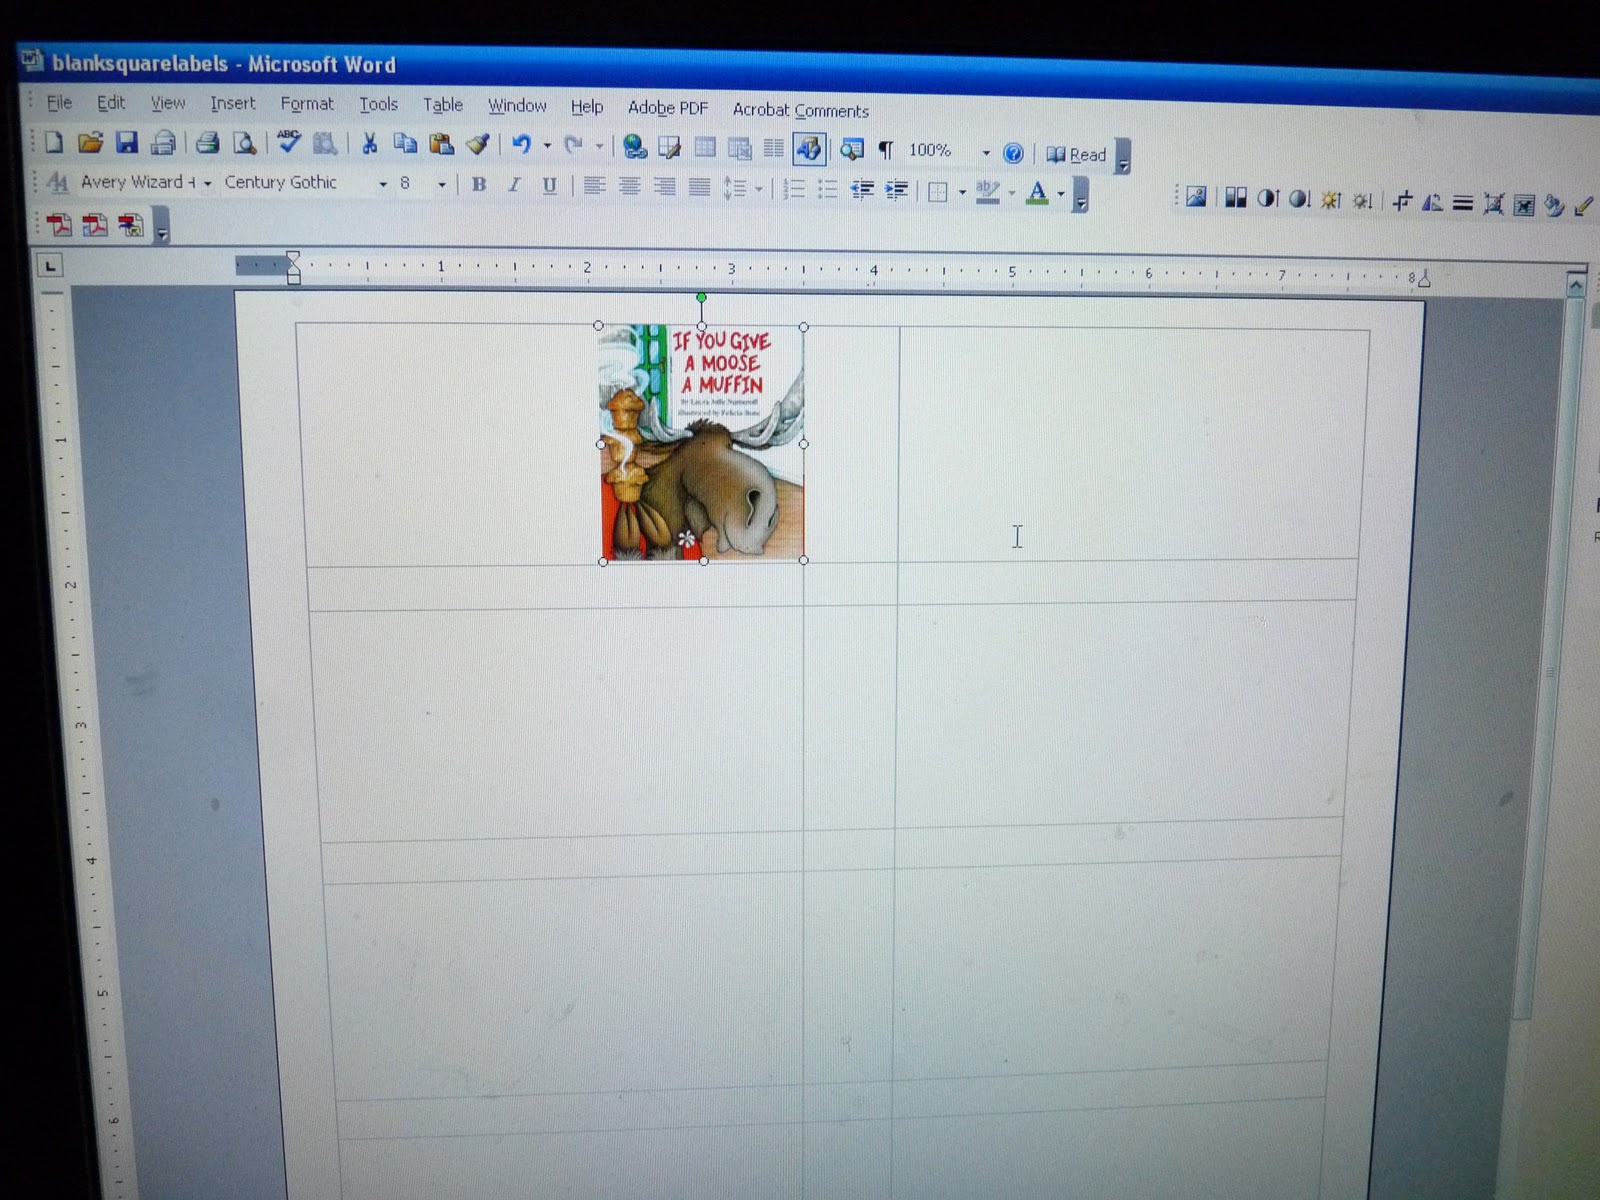Open the Table menu
The image size is (1600, 1200).
(x=442, y=105)
